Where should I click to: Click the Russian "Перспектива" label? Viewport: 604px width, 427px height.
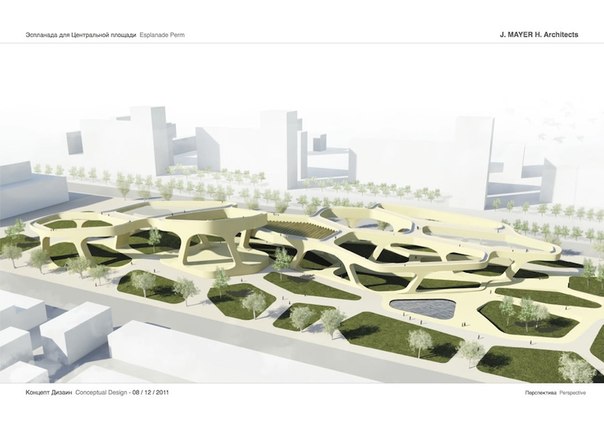[x=527, y=394]
